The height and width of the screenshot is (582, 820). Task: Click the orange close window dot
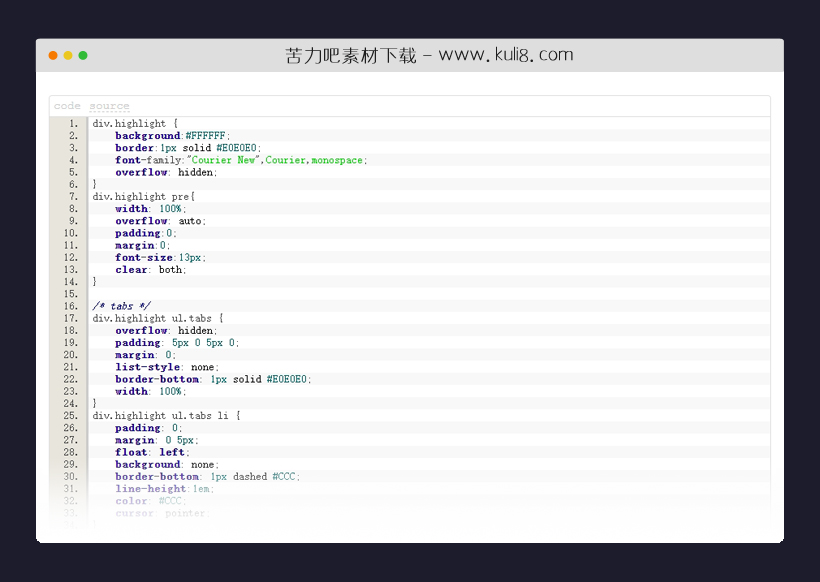pyautogui.click(x=53, y=55)
